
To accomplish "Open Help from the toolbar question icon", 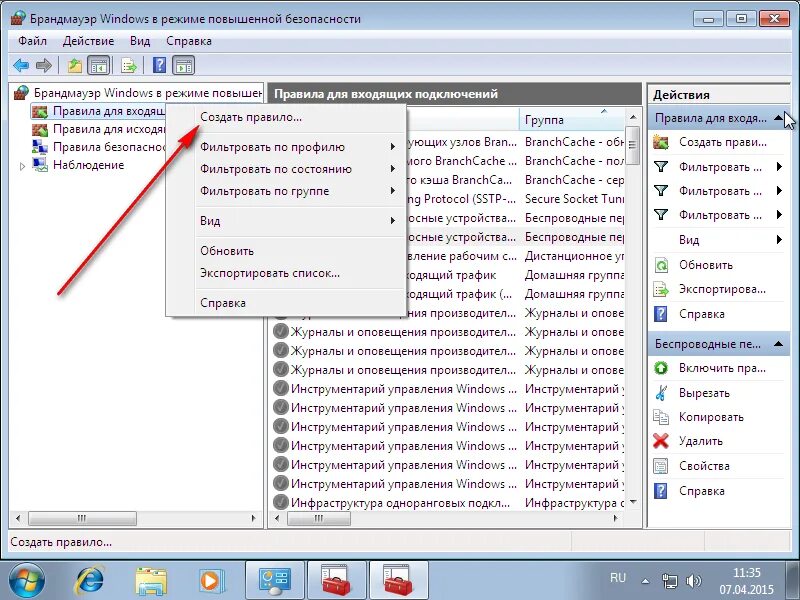I will tap(159, 65).
